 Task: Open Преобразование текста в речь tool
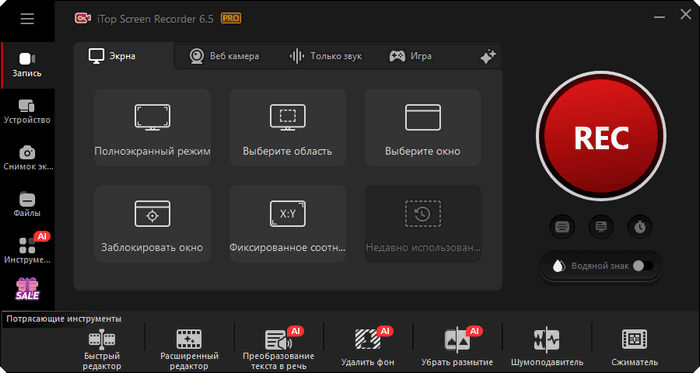pos(279,349)
